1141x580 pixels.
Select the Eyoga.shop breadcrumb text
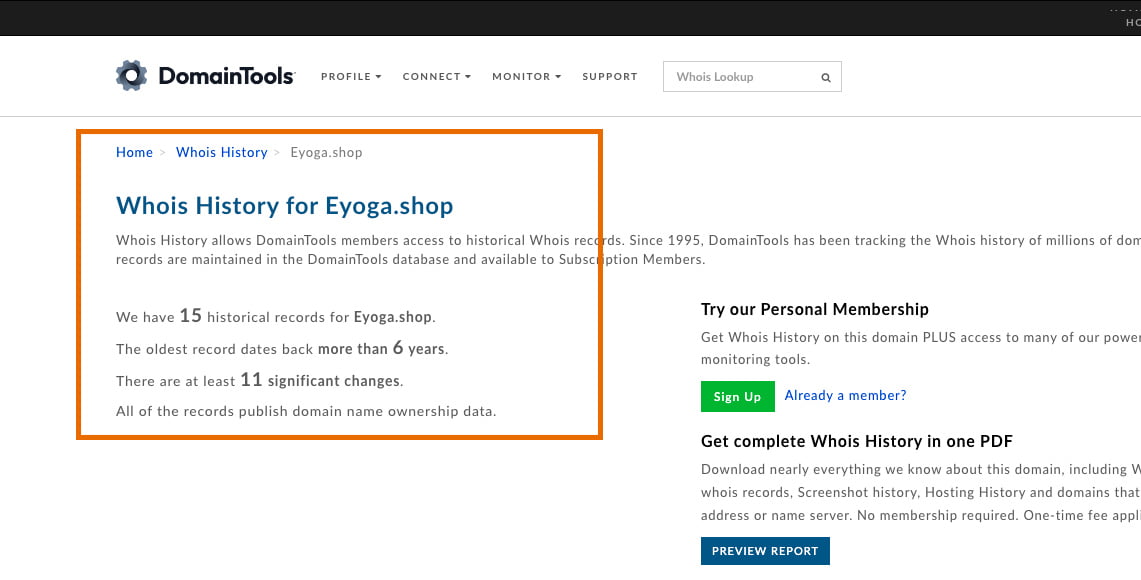pos(326,153)
